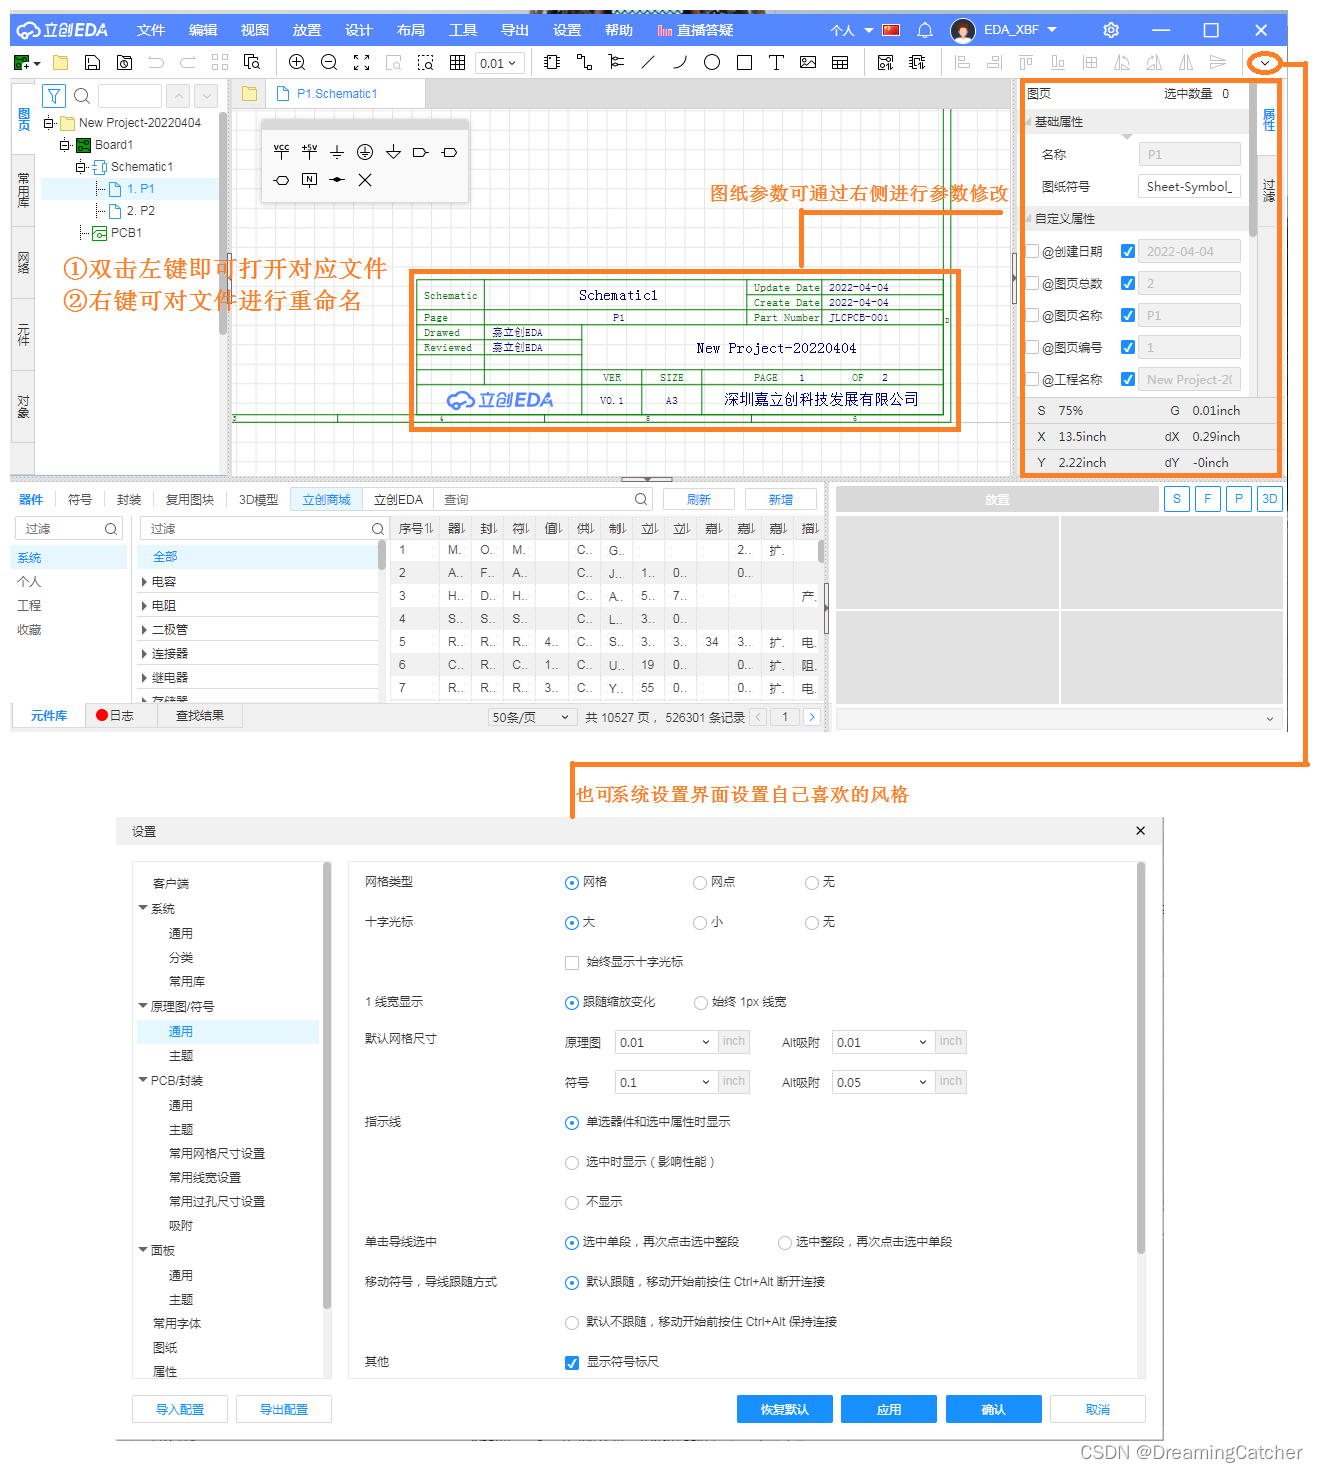
Task: Open the 放置 menu
Action: 307,30
